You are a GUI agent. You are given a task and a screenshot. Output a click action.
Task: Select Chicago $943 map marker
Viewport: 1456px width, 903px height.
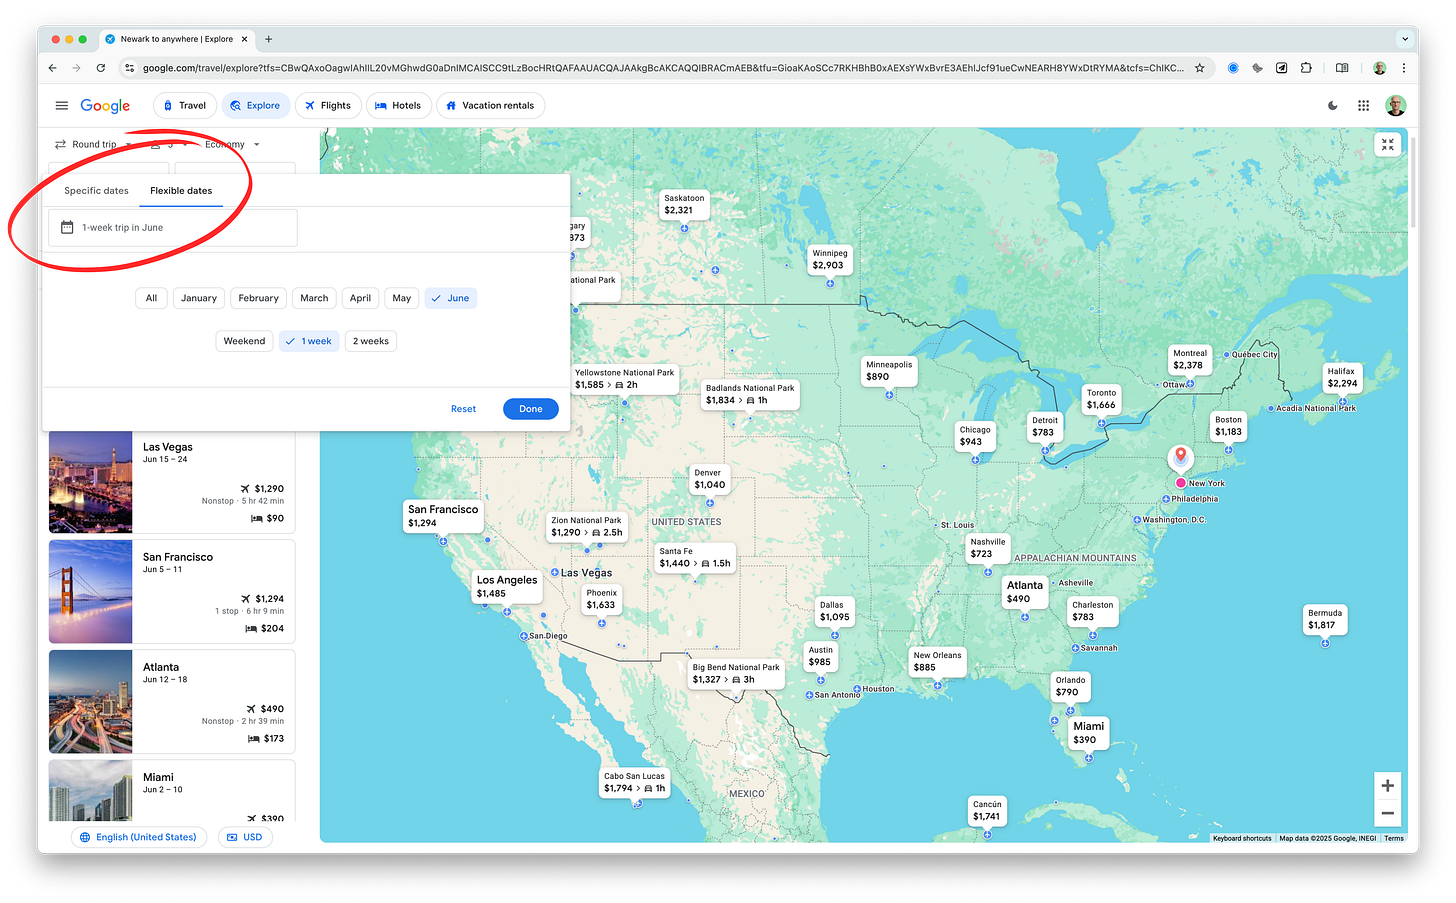coord(975,436)
